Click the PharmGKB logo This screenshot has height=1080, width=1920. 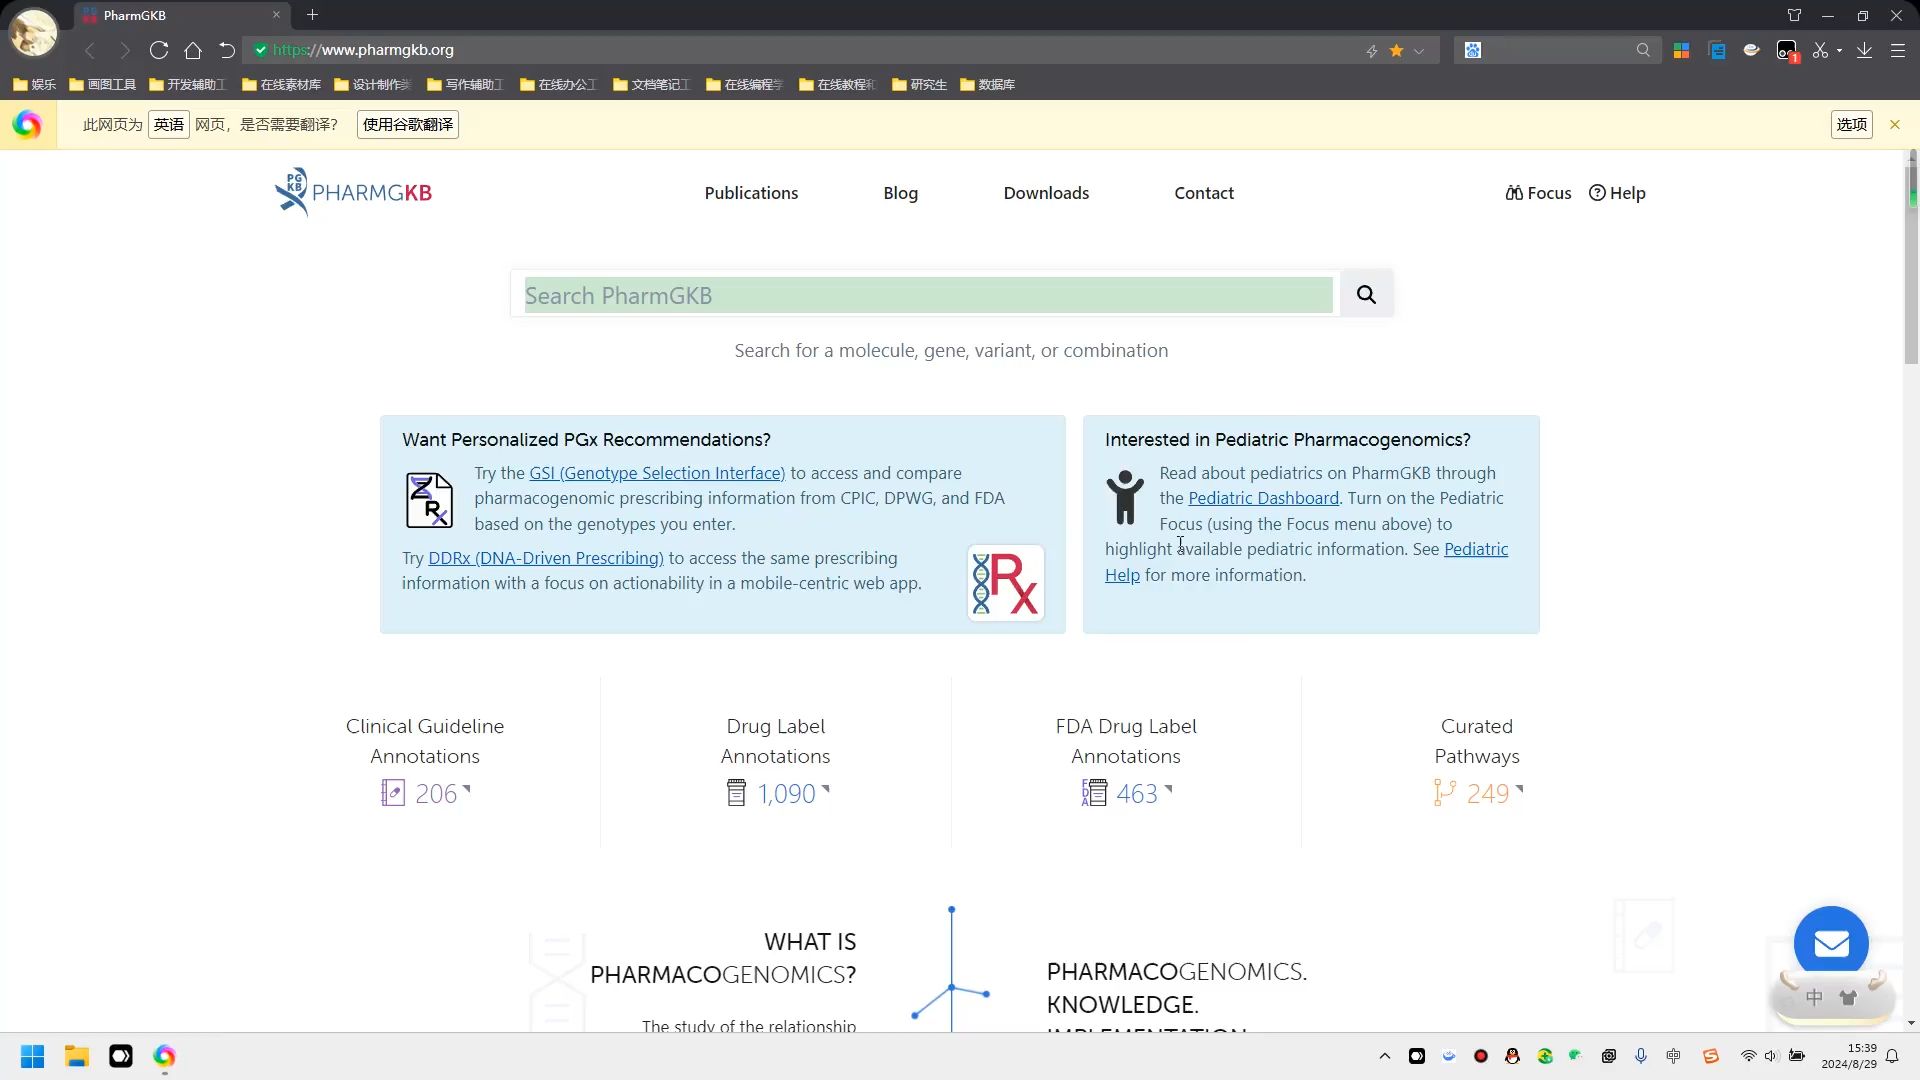[353, 192]
